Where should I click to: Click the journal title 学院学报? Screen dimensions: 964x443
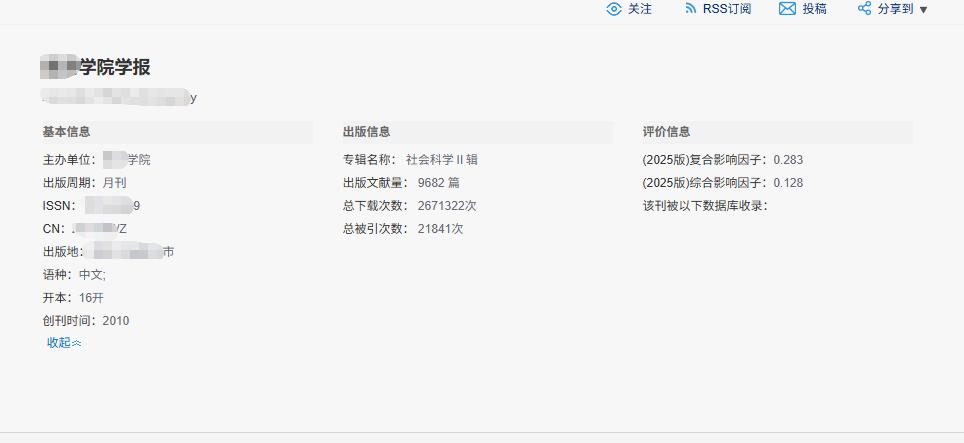[114, 67]
